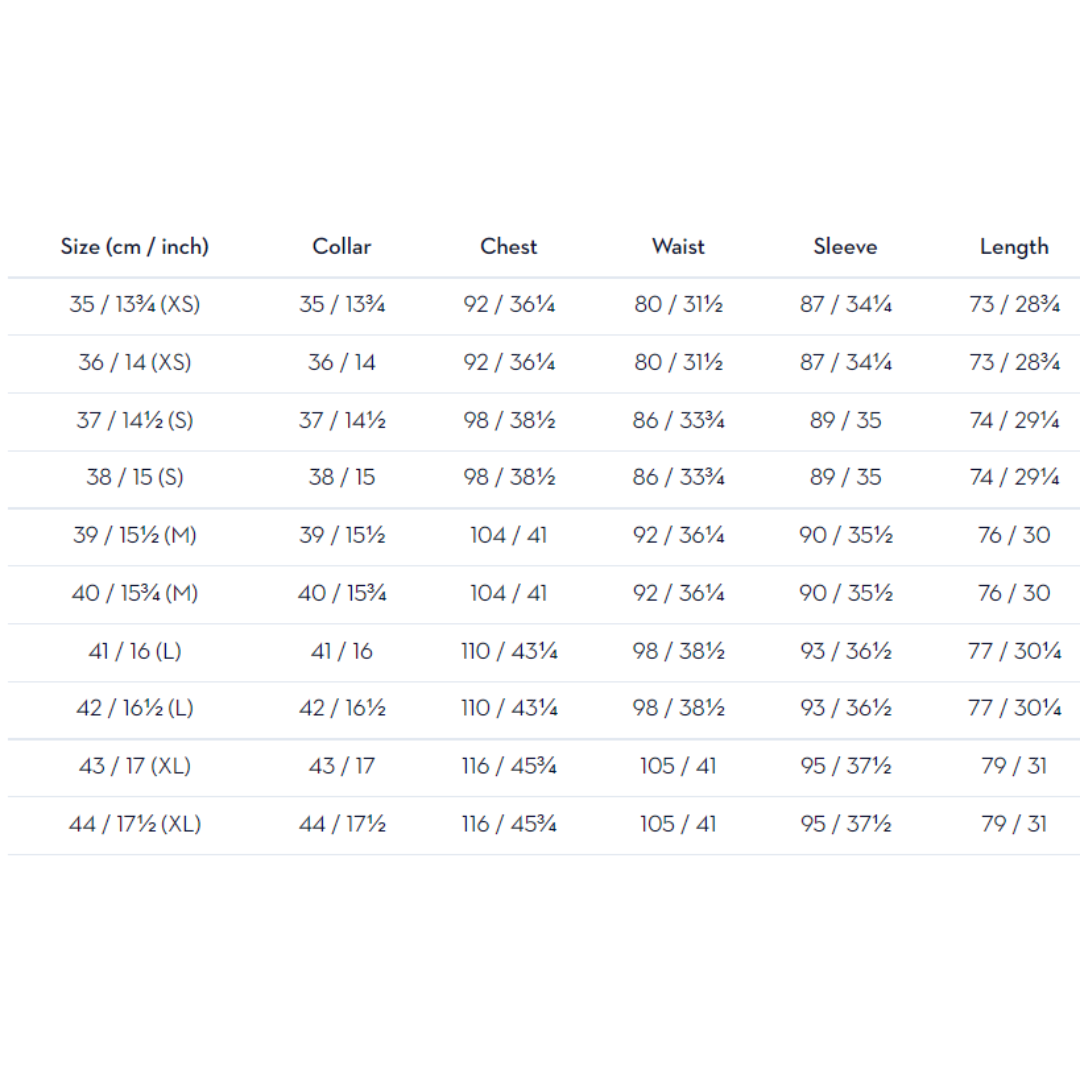Click the Chest column header
The image size is (1080, 1080).
click(x=508, y=247)
